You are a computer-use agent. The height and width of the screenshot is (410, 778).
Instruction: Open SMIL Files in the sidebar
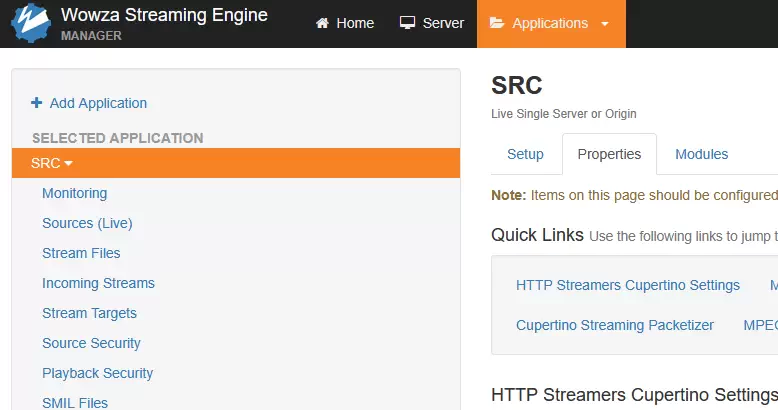[75, 403]
